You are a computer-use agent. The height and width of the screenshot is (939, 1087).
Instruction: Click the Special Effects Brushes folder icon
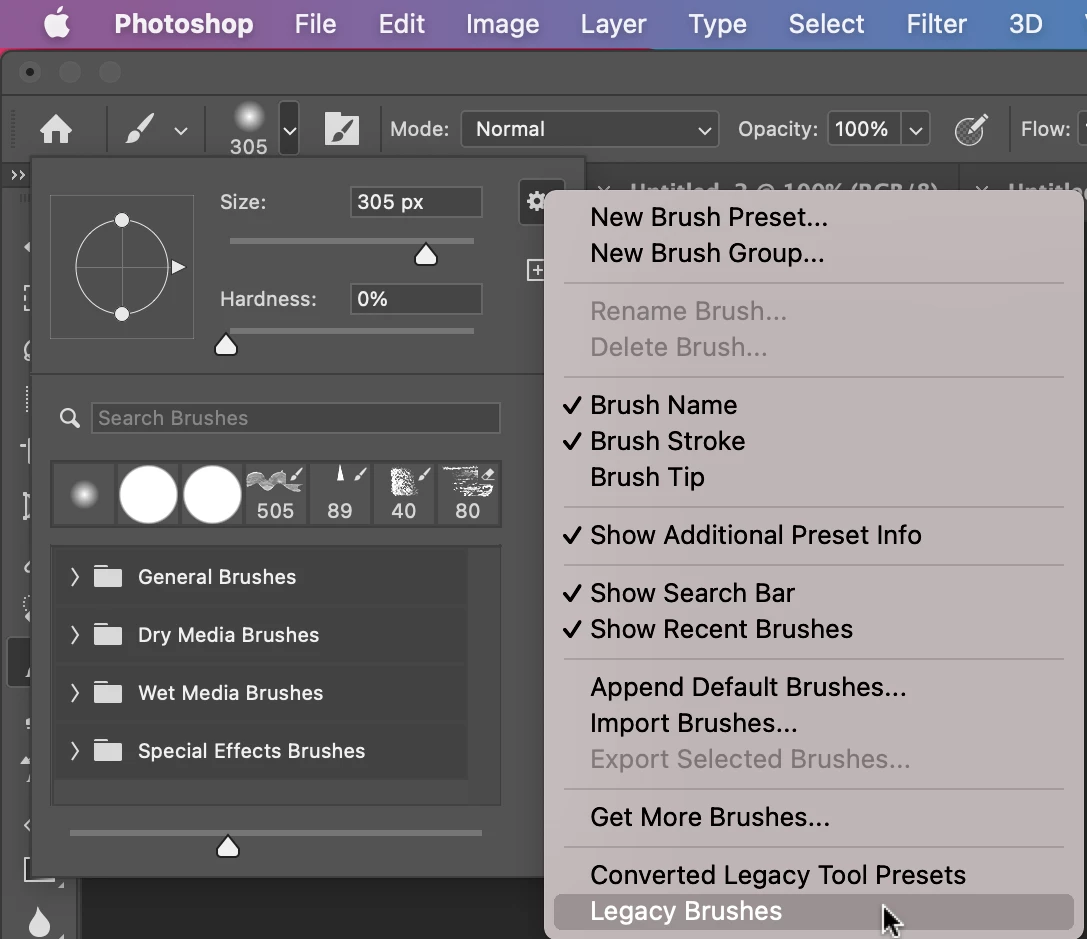point(108,751)
